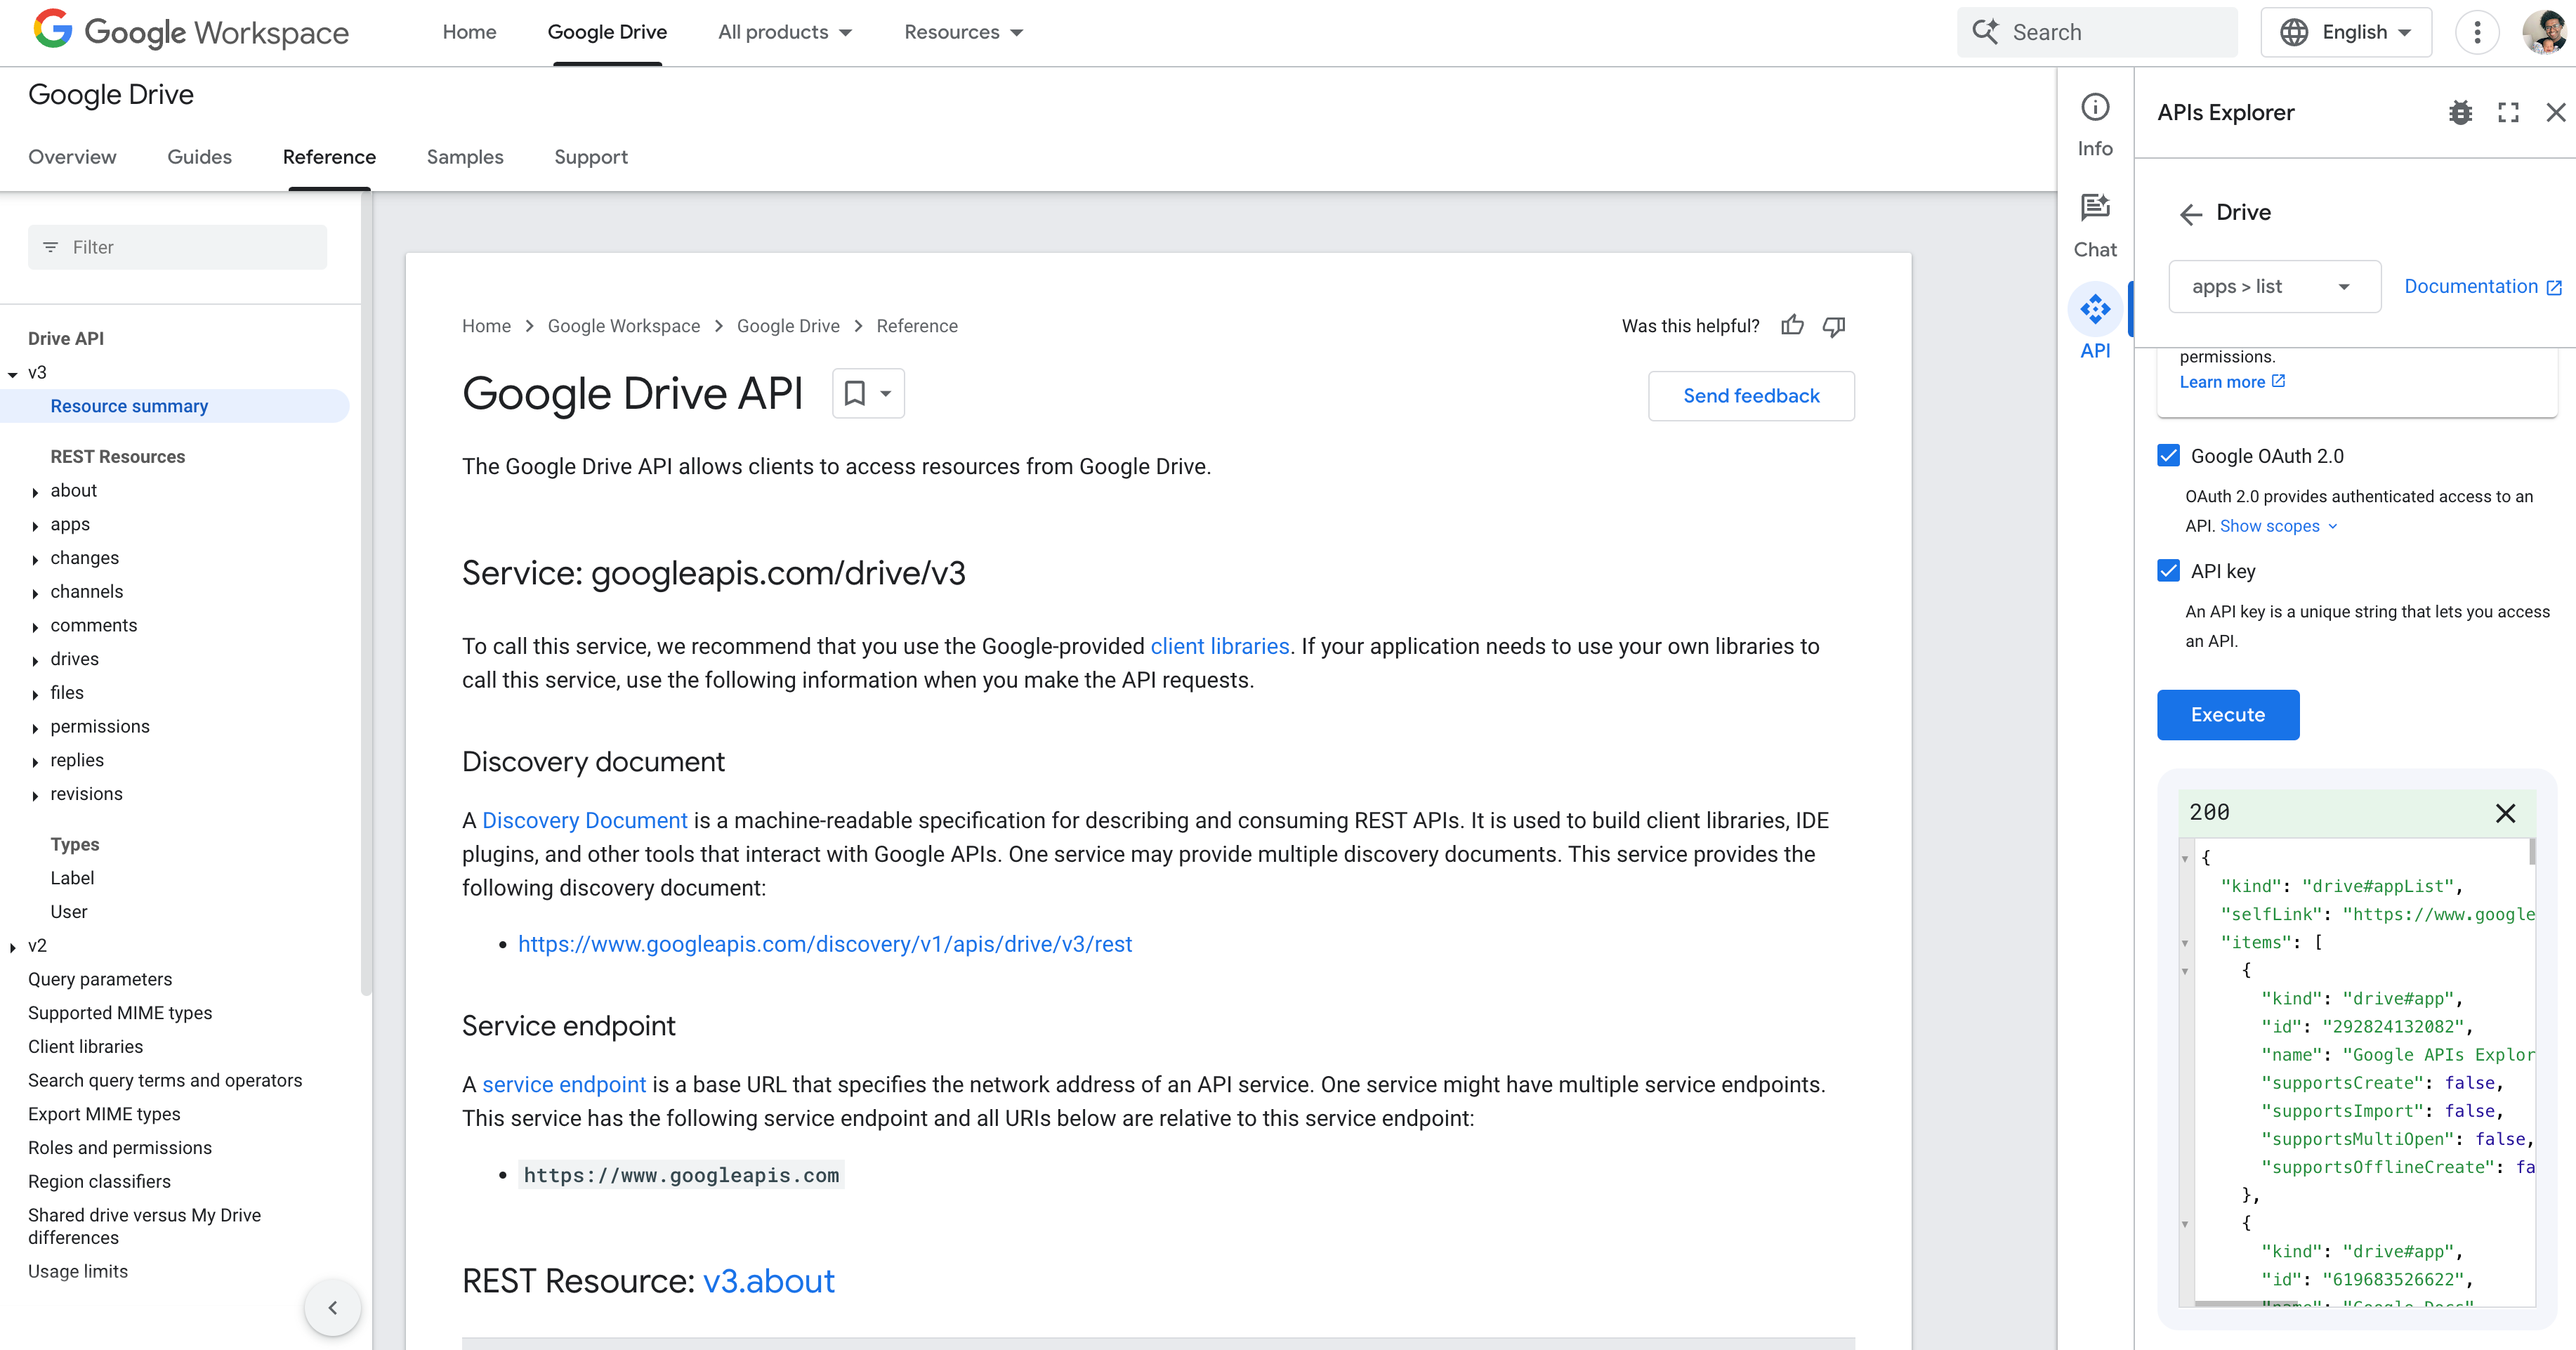Open the three-dot overflow menu

point(2477,32)
